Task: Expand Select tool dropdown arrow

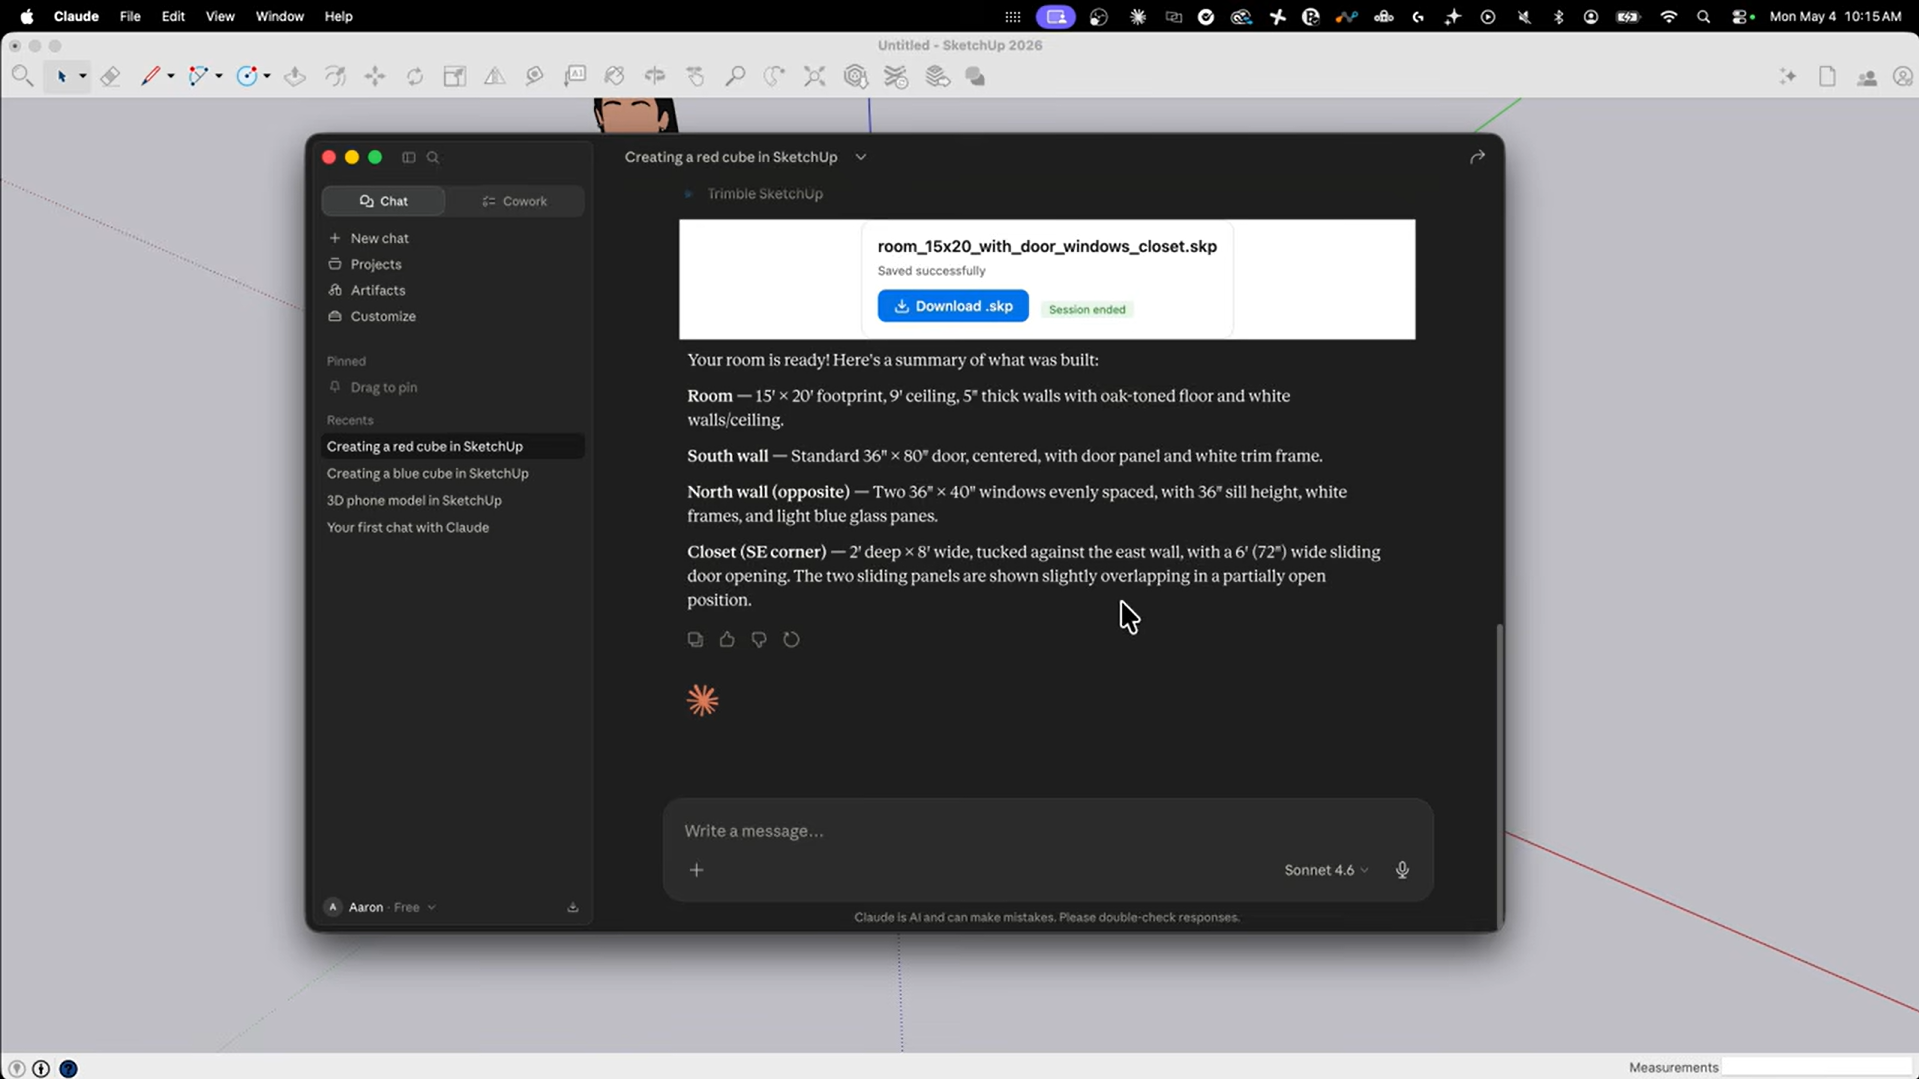Action: tap(82, 76)
